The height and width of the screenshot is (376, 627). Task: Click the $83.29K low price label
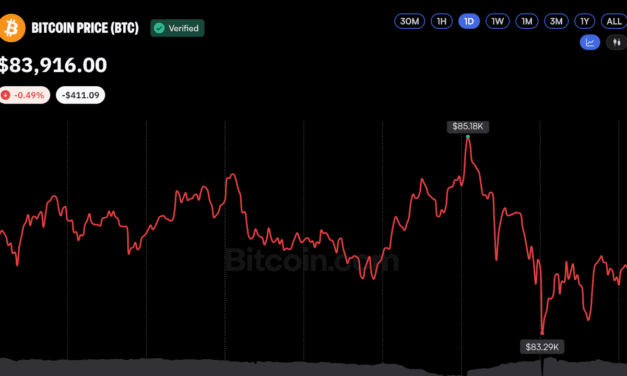pyautogui.click(x=542, y=347)
